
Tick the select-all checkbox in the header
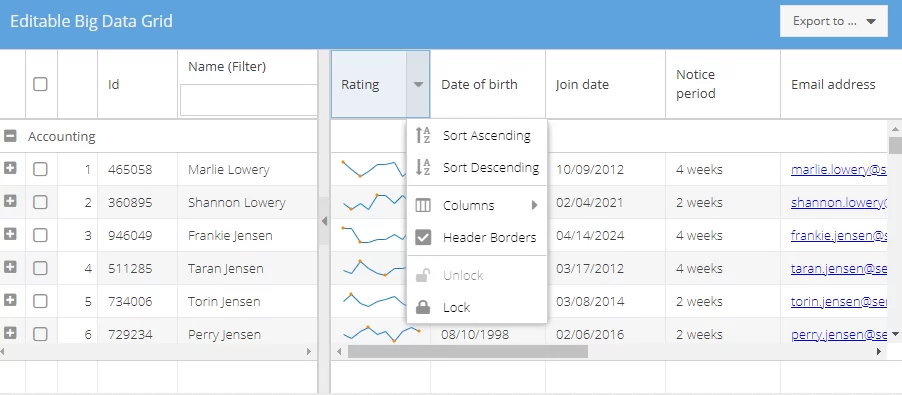[40, 85]
